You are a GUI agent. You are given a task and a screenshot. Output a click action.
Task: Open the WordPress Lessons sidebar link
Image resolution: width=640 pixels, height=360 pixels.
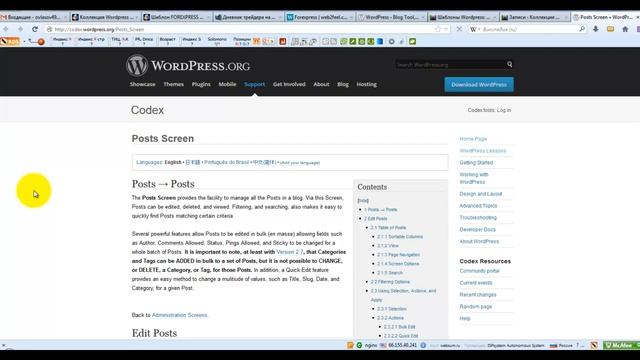(482, 151)
